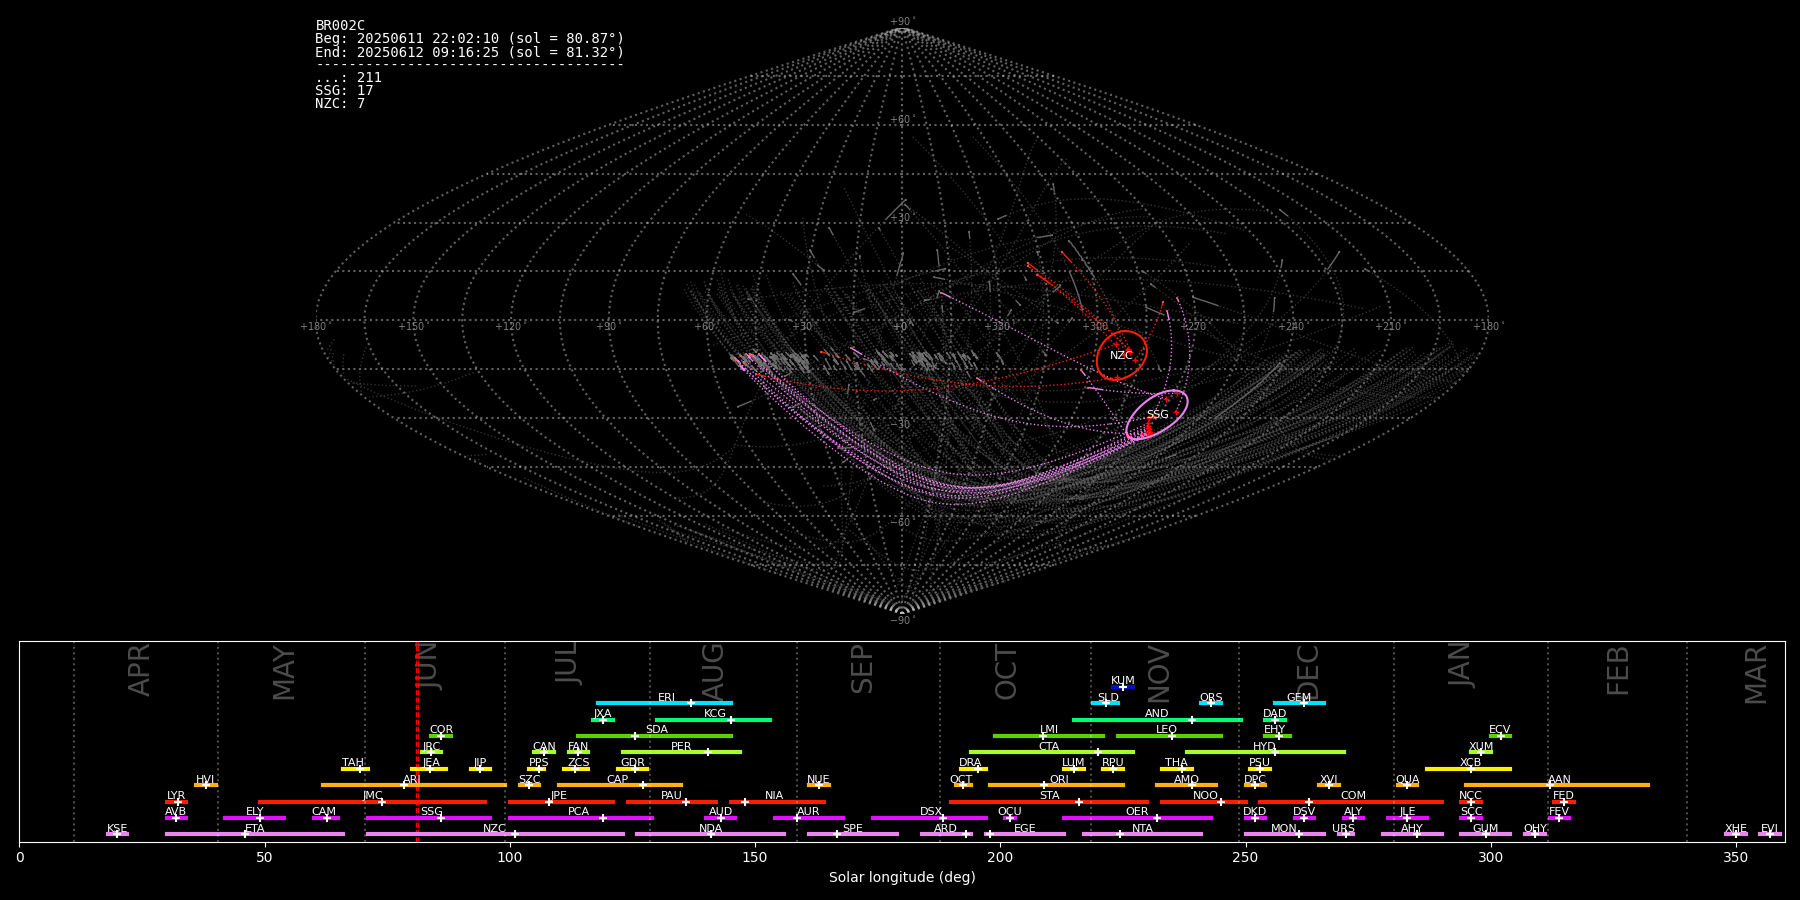
Task: Click the PCA shower label
Action: [578, 812]
